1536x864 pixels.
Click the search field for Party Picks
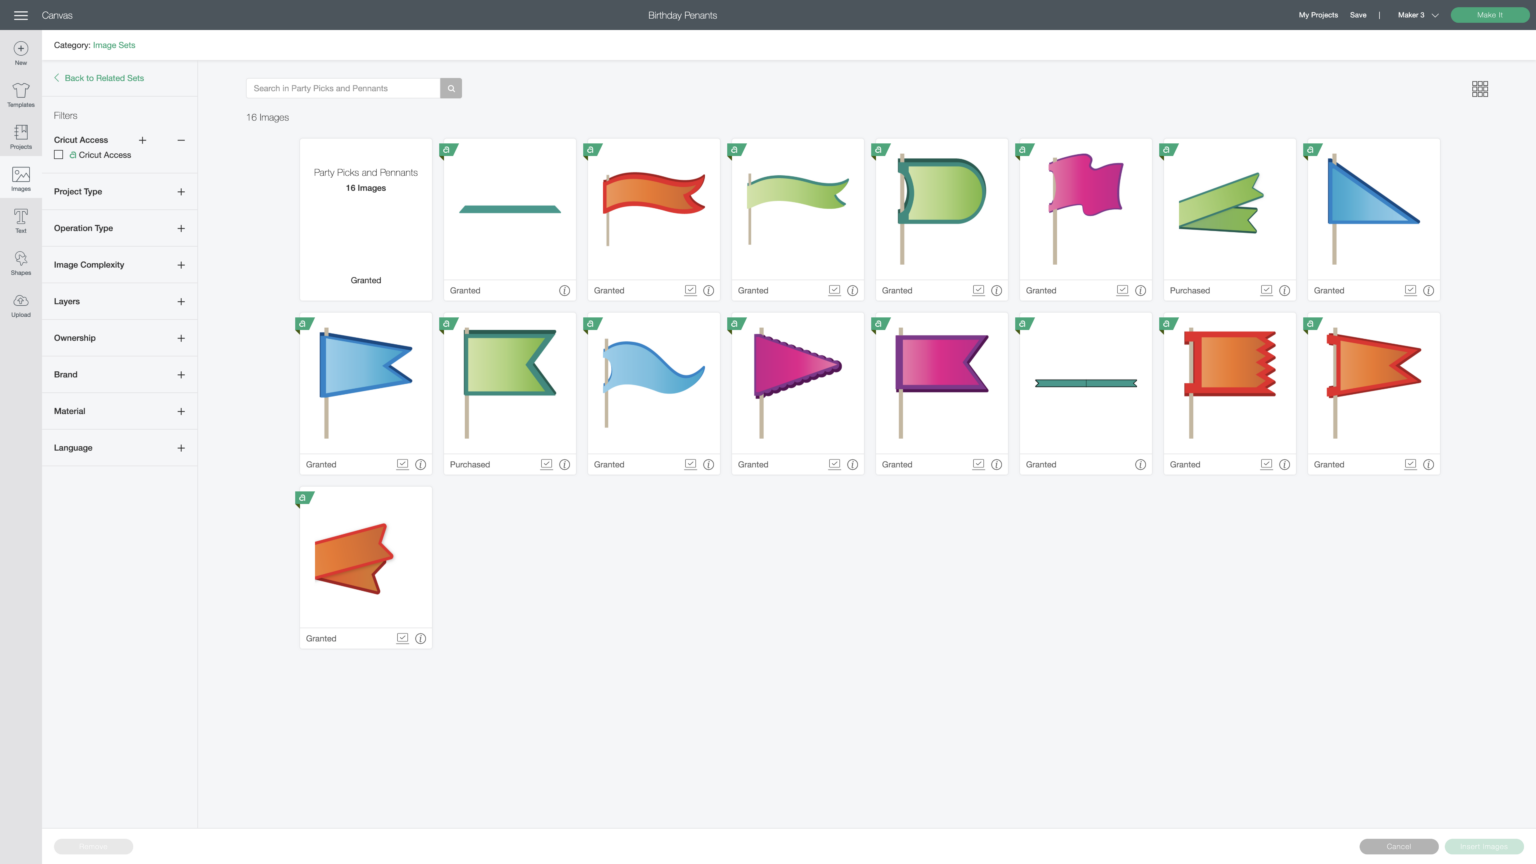343,88
